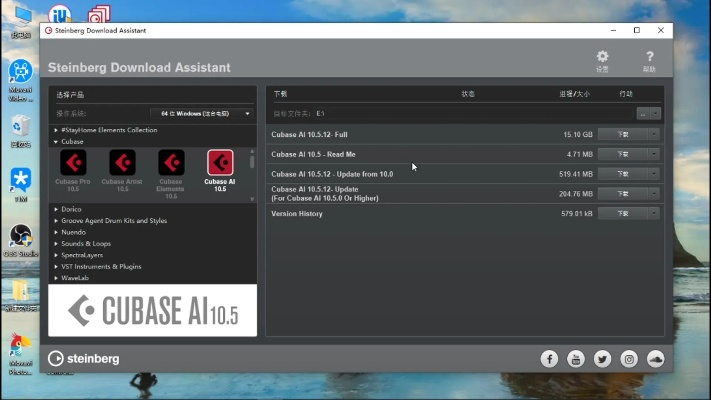Download Cubase AI 10.5.12 Full
The height and width of the screenshot is (400, 711).
tap(623, 134)
